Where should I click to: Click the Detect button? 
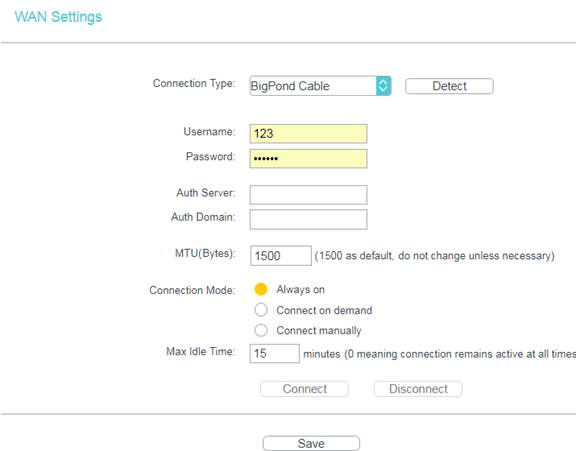(x=449, y=86)
